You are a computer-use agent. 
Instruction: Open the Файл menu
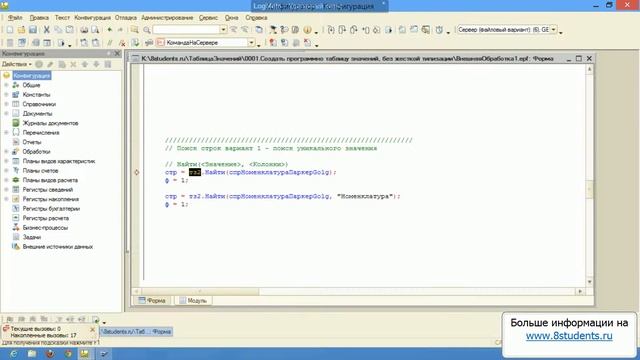pos(15,18)
